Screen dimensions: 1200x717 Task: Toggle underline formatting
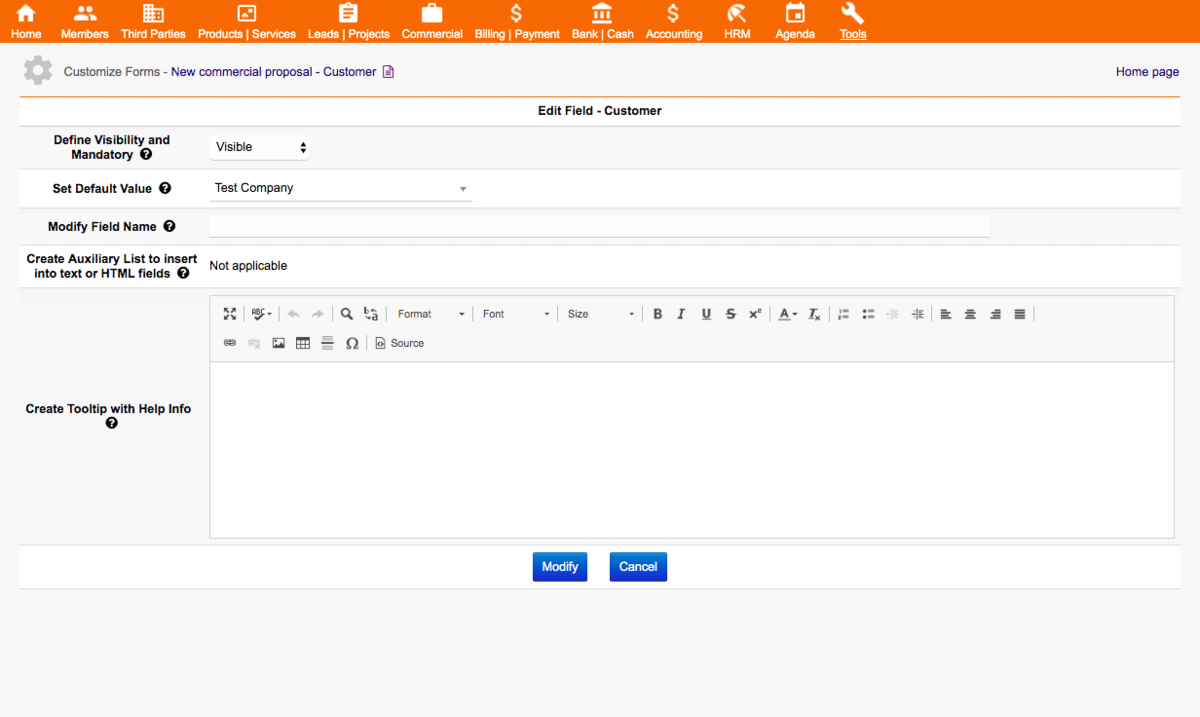click(x=705, y=313)
